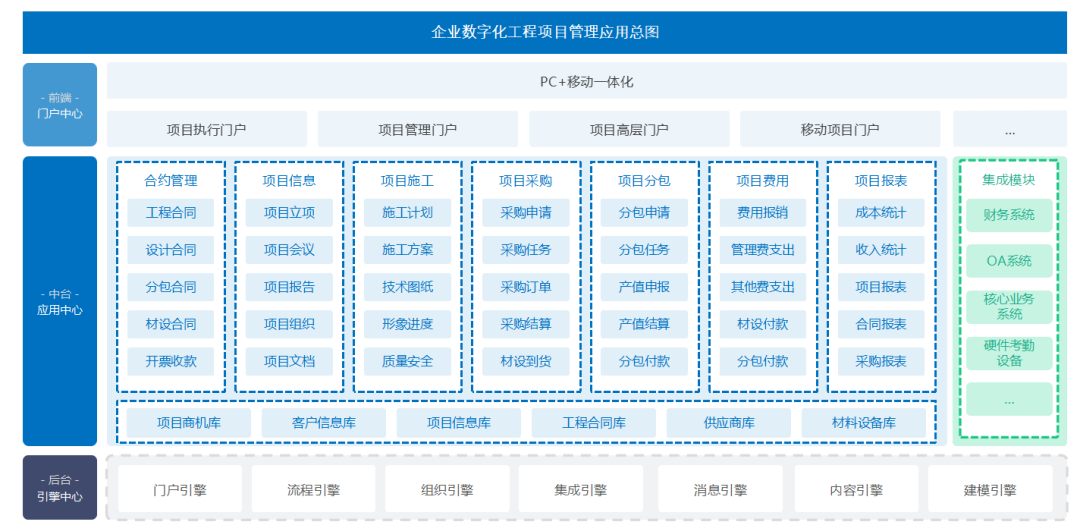Click the 企业数字化工程项目管理应用总图 title banner
This screenshot has width=1080, height=525.
point(545,32)
